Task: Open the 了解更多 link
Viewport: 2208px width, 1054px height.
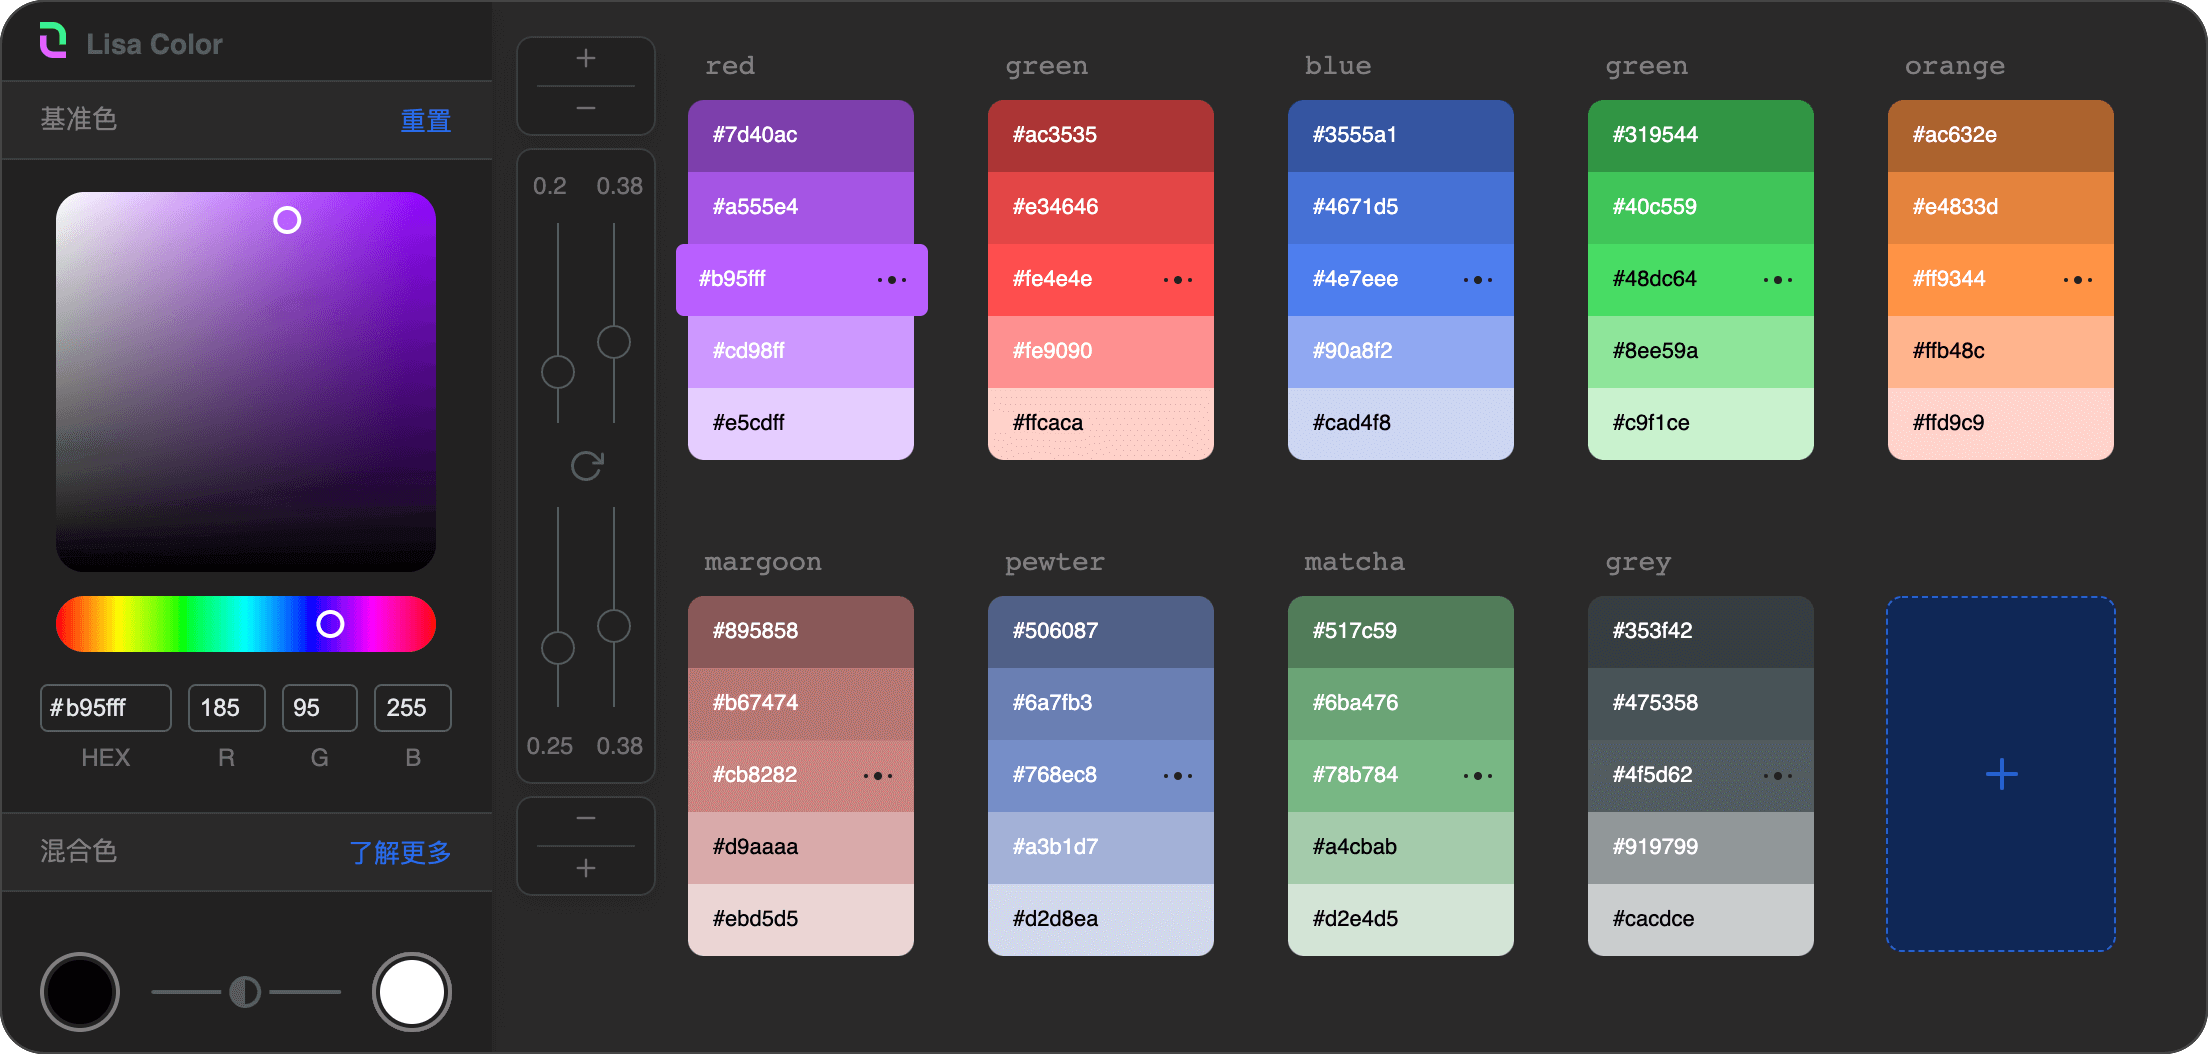Action: point(400,852)
